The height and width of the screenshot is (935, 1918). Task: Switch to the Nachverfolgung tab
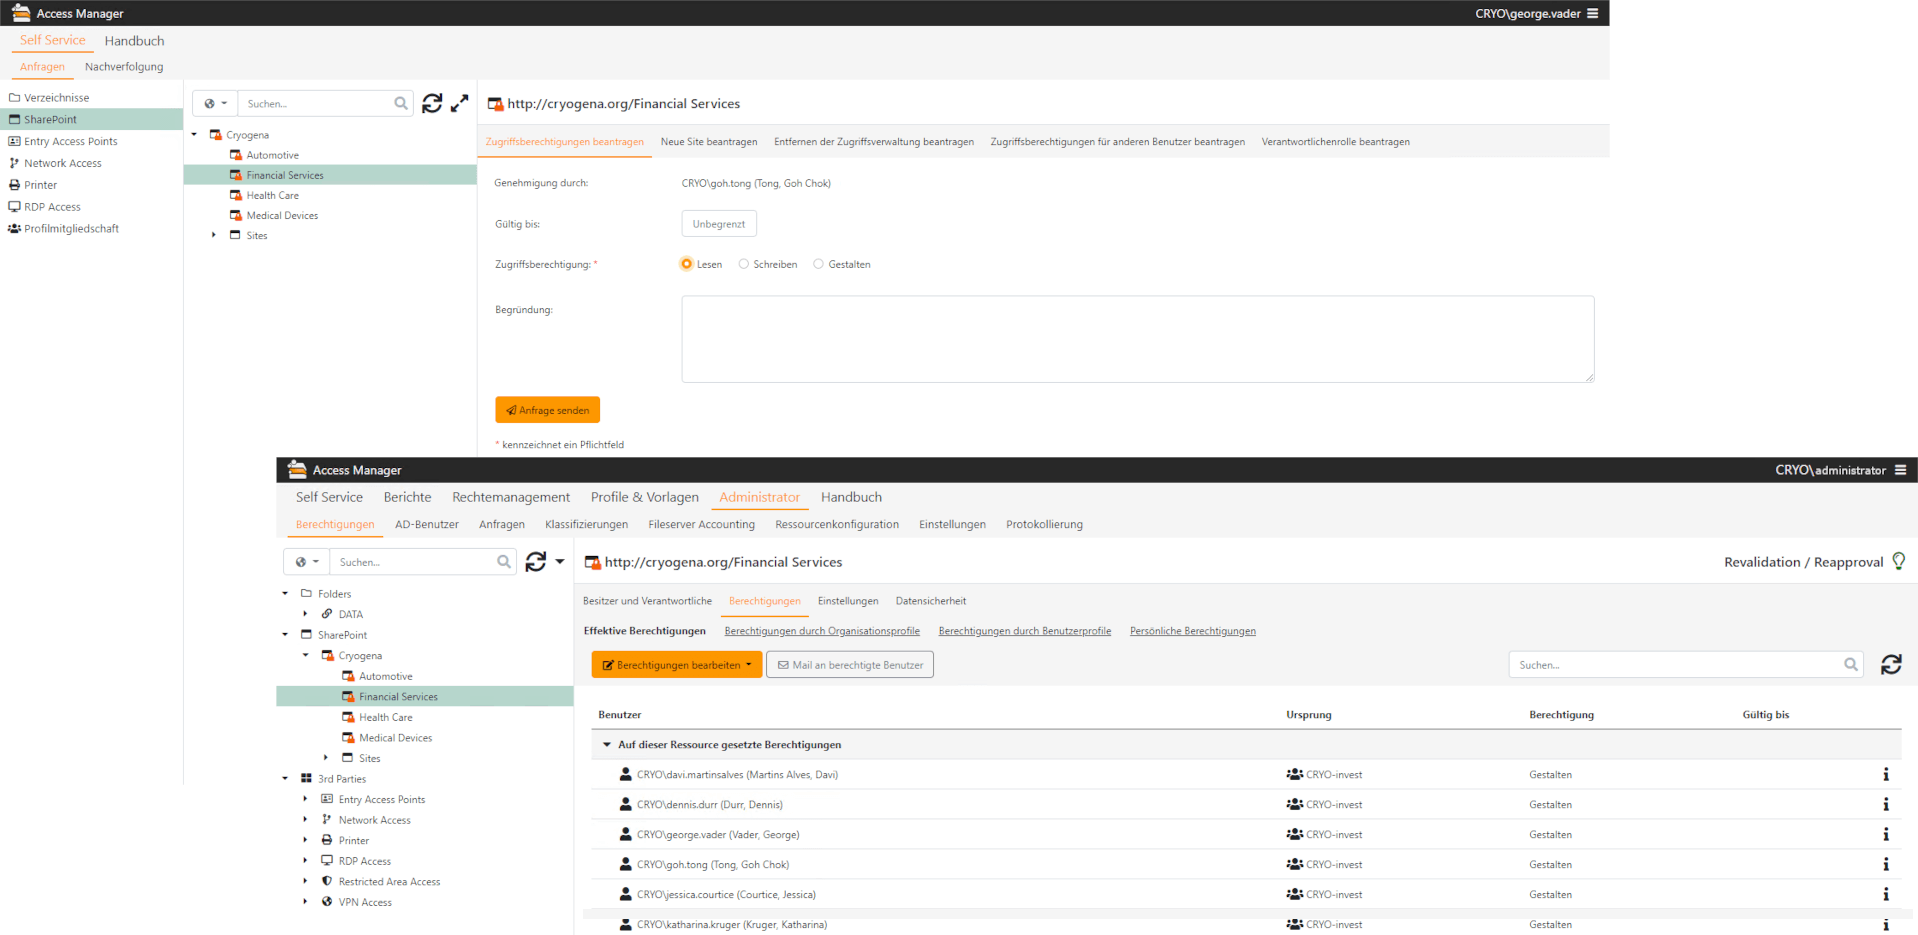click(x=124, y=66)
